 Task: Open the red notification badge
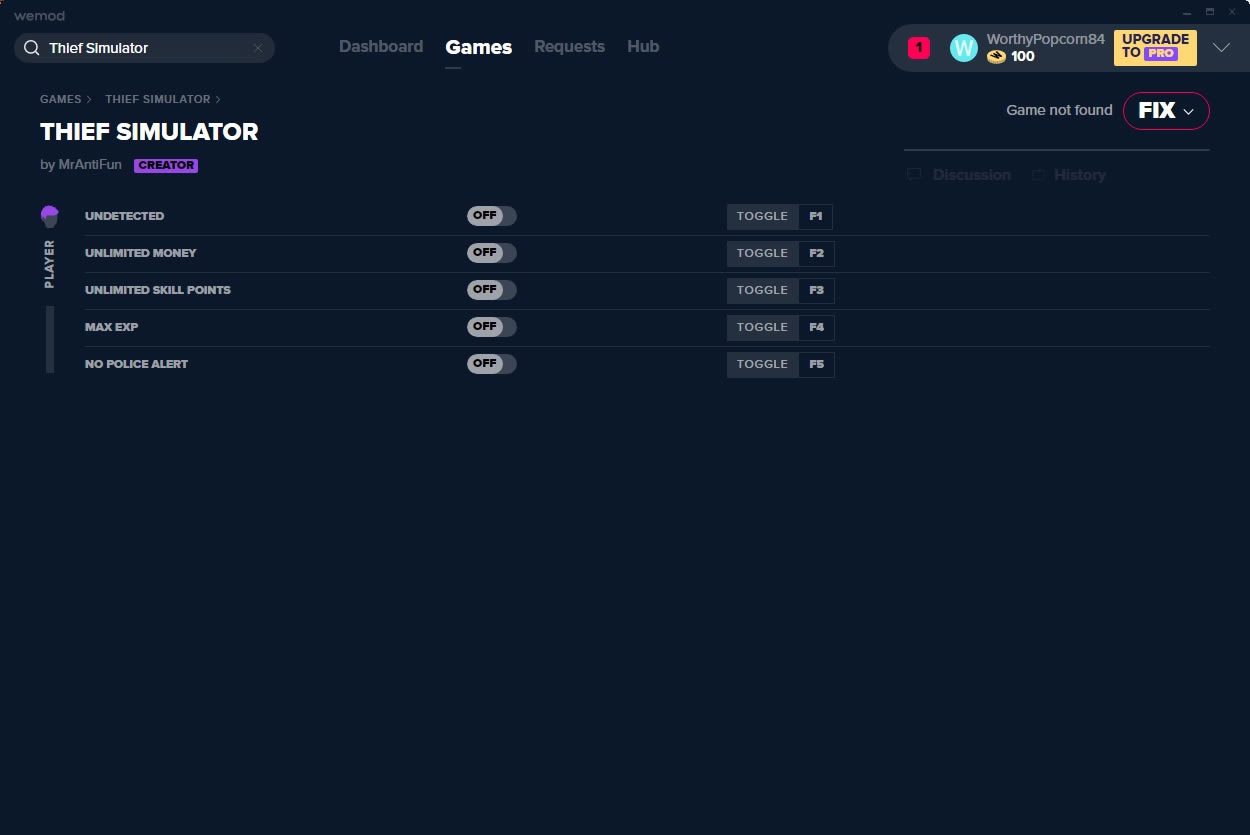[x=918, y=48]
